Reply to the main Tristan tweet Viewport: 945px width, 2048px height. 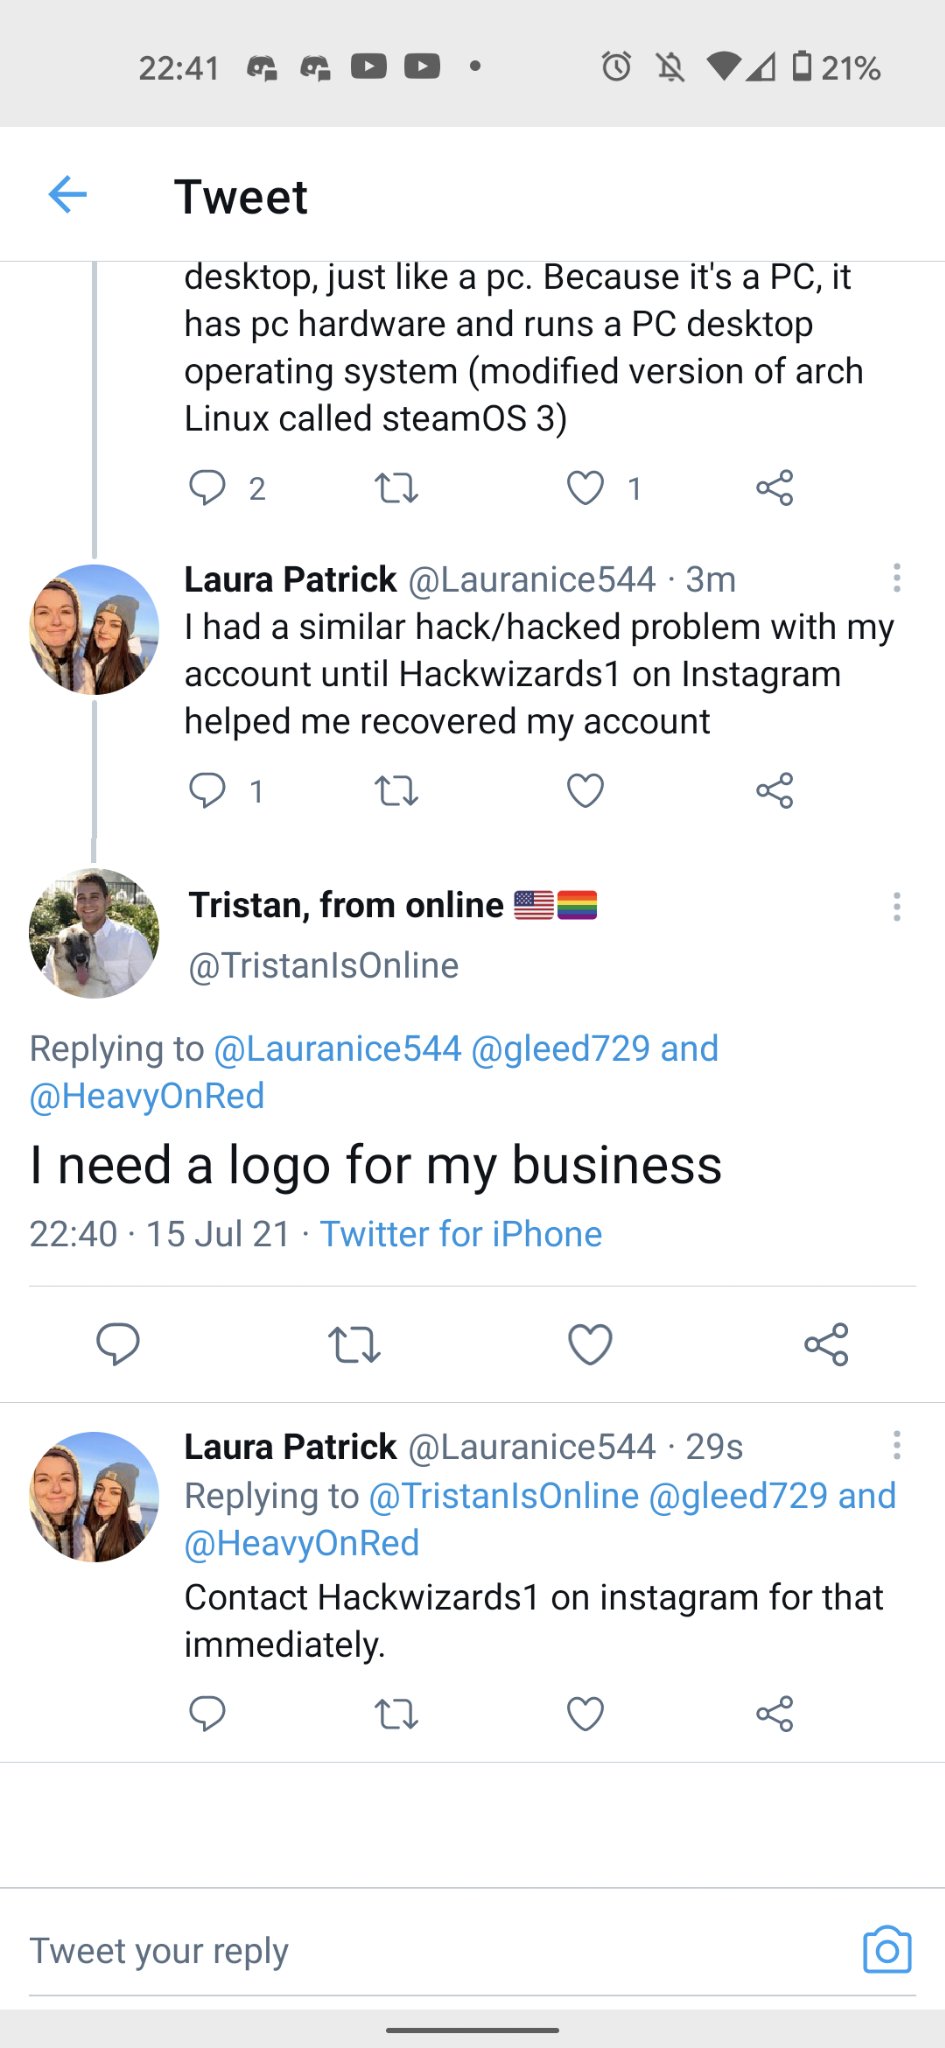pyautogui.click(x=118, y=1344)
